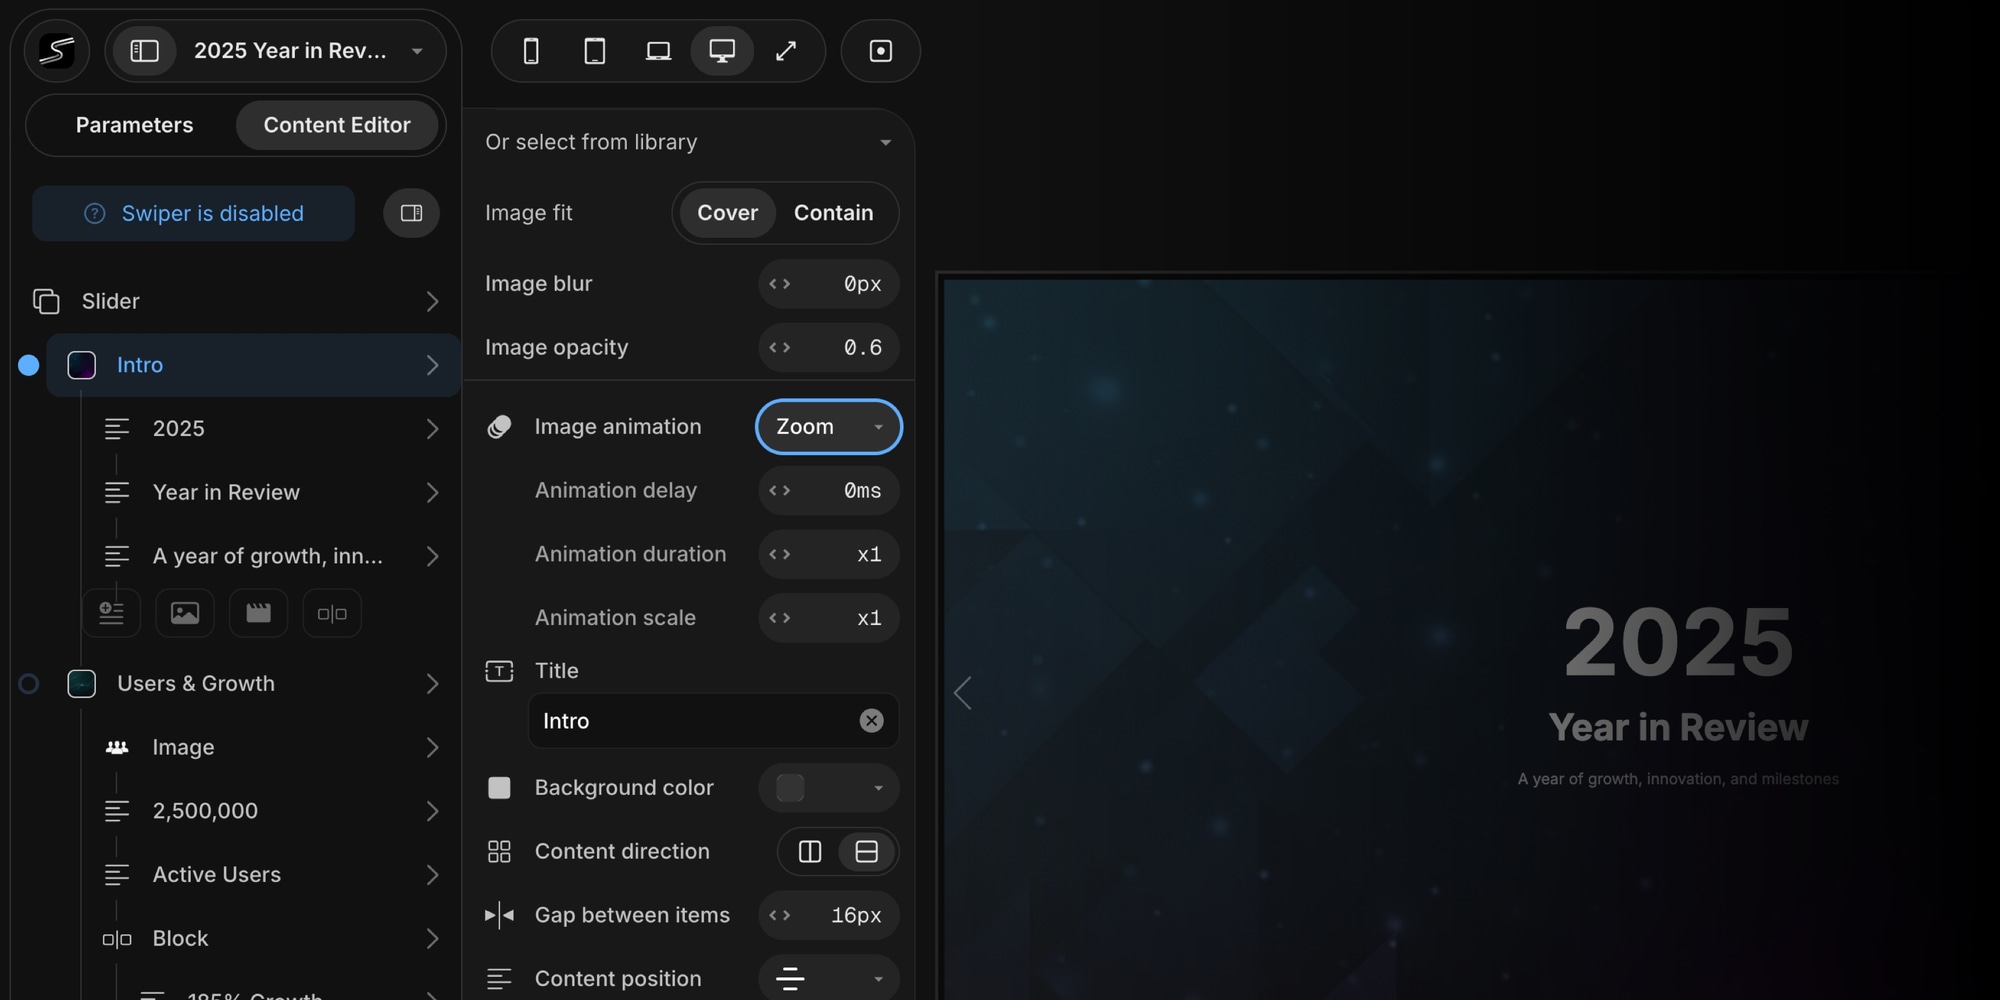
Task: Clear the Title input text
Action: [x=871, y=721]
